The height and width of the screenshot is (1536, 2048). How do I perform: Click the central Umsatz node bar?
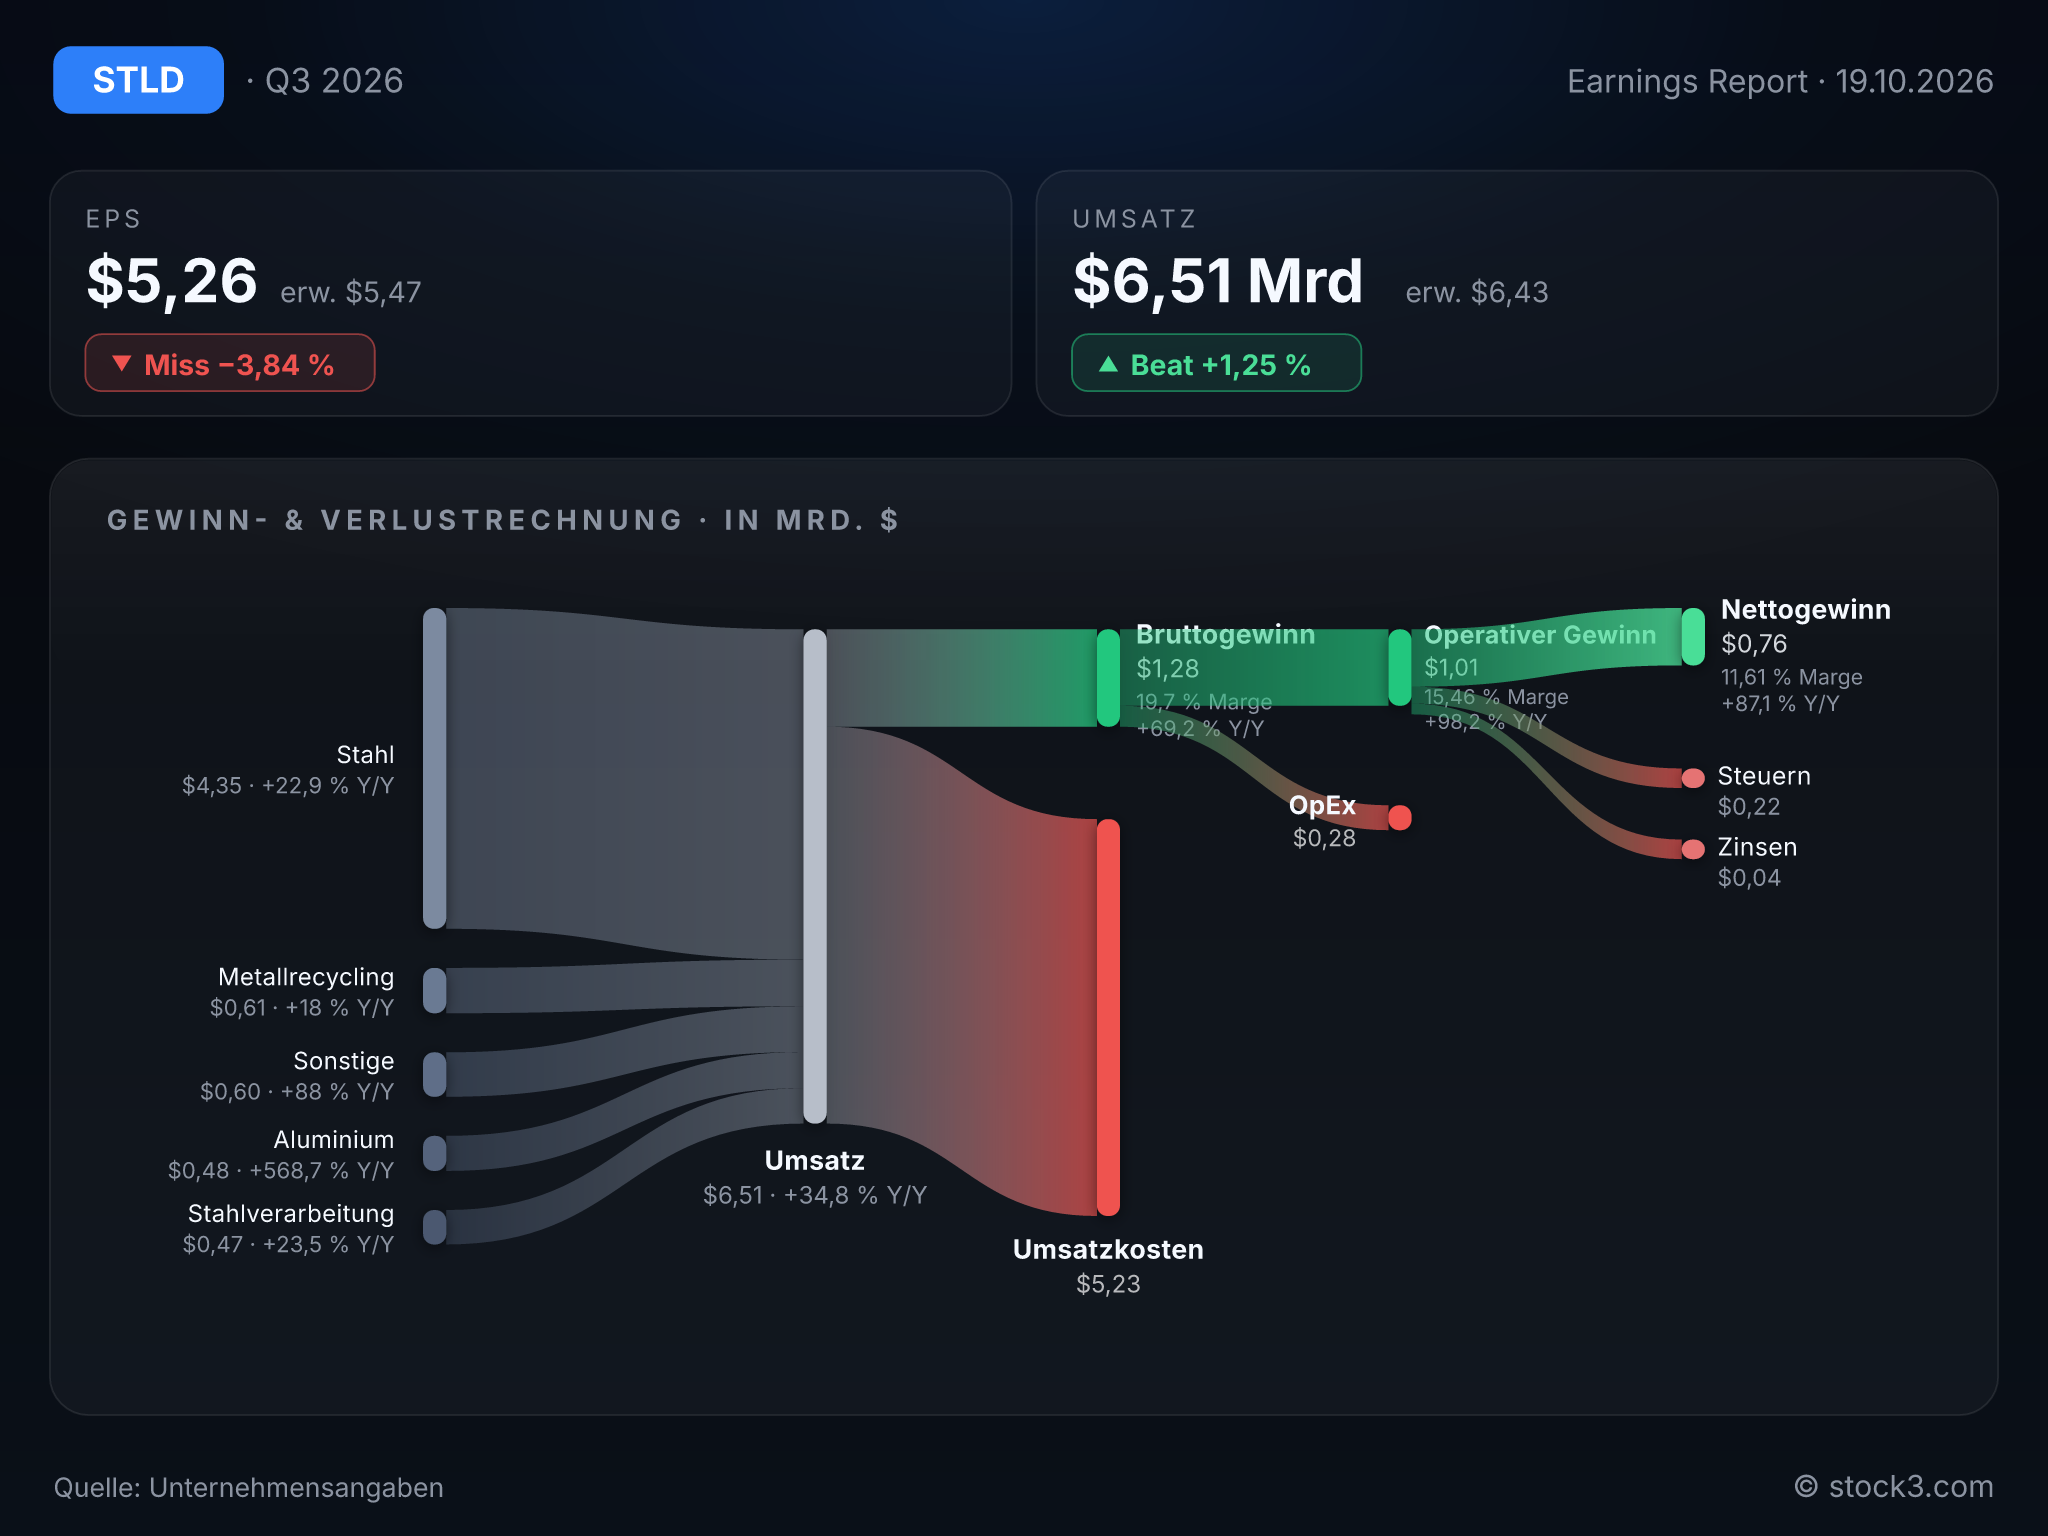815,876
